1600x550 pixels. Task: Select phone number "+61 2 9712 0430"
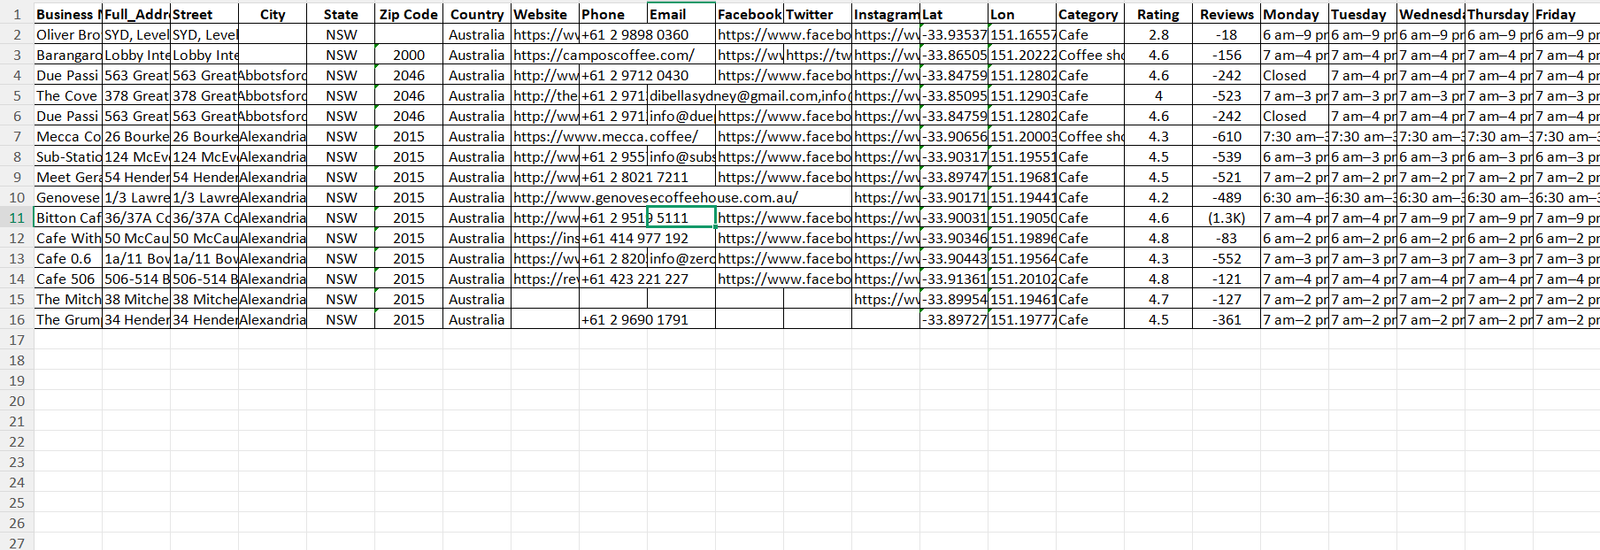(613, 75)
